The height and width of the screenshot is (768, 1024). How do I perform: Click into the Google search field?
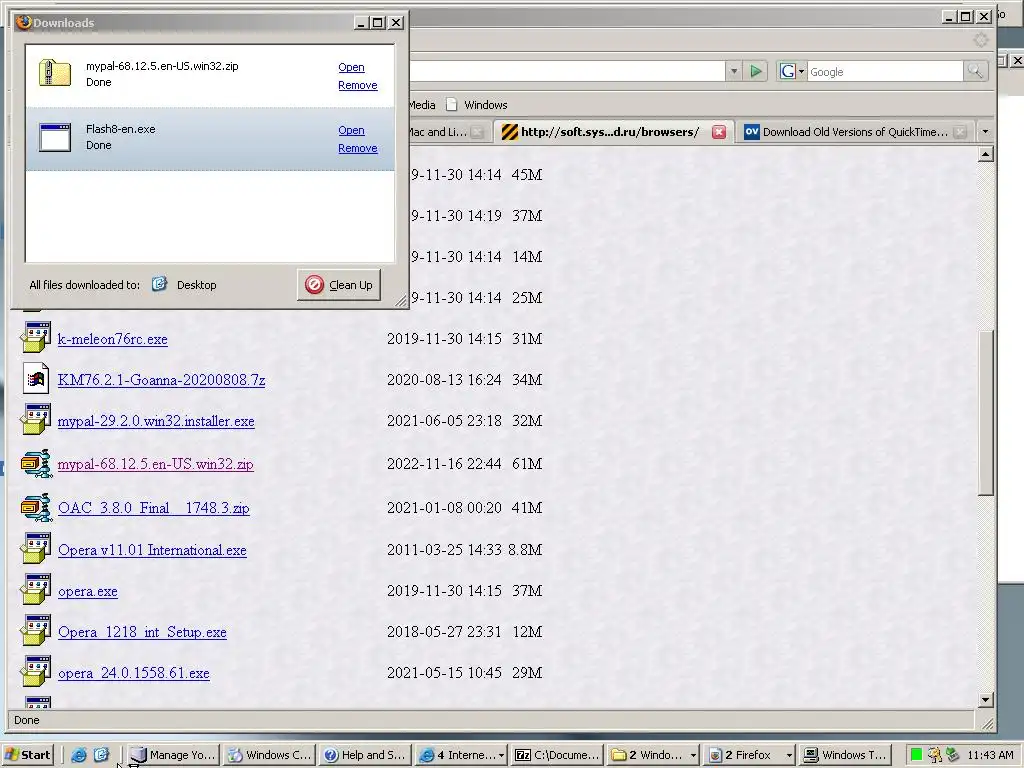click(885, 72)
